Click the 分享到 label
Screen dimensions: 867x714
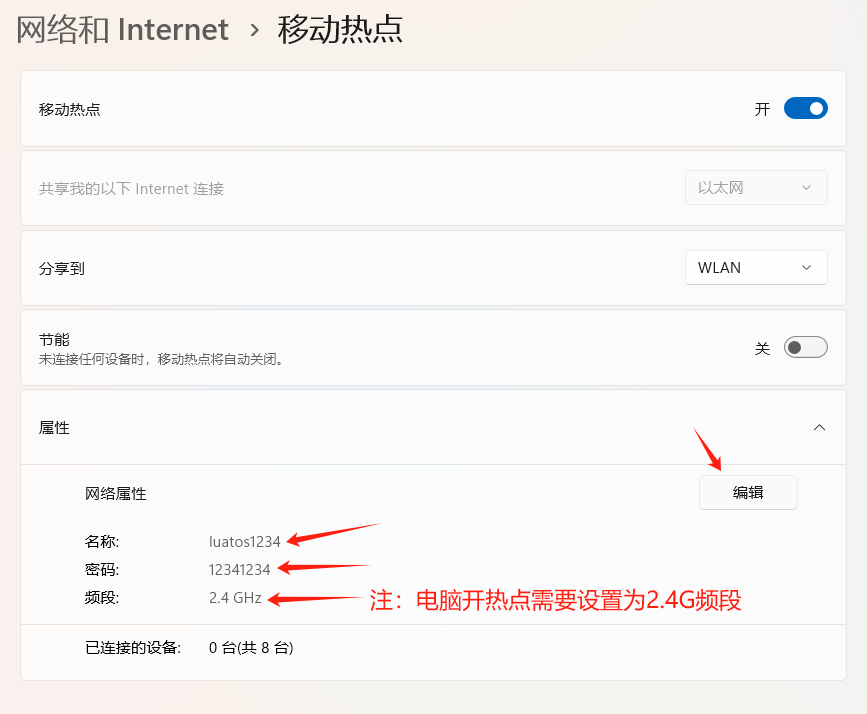coord(61,269)
